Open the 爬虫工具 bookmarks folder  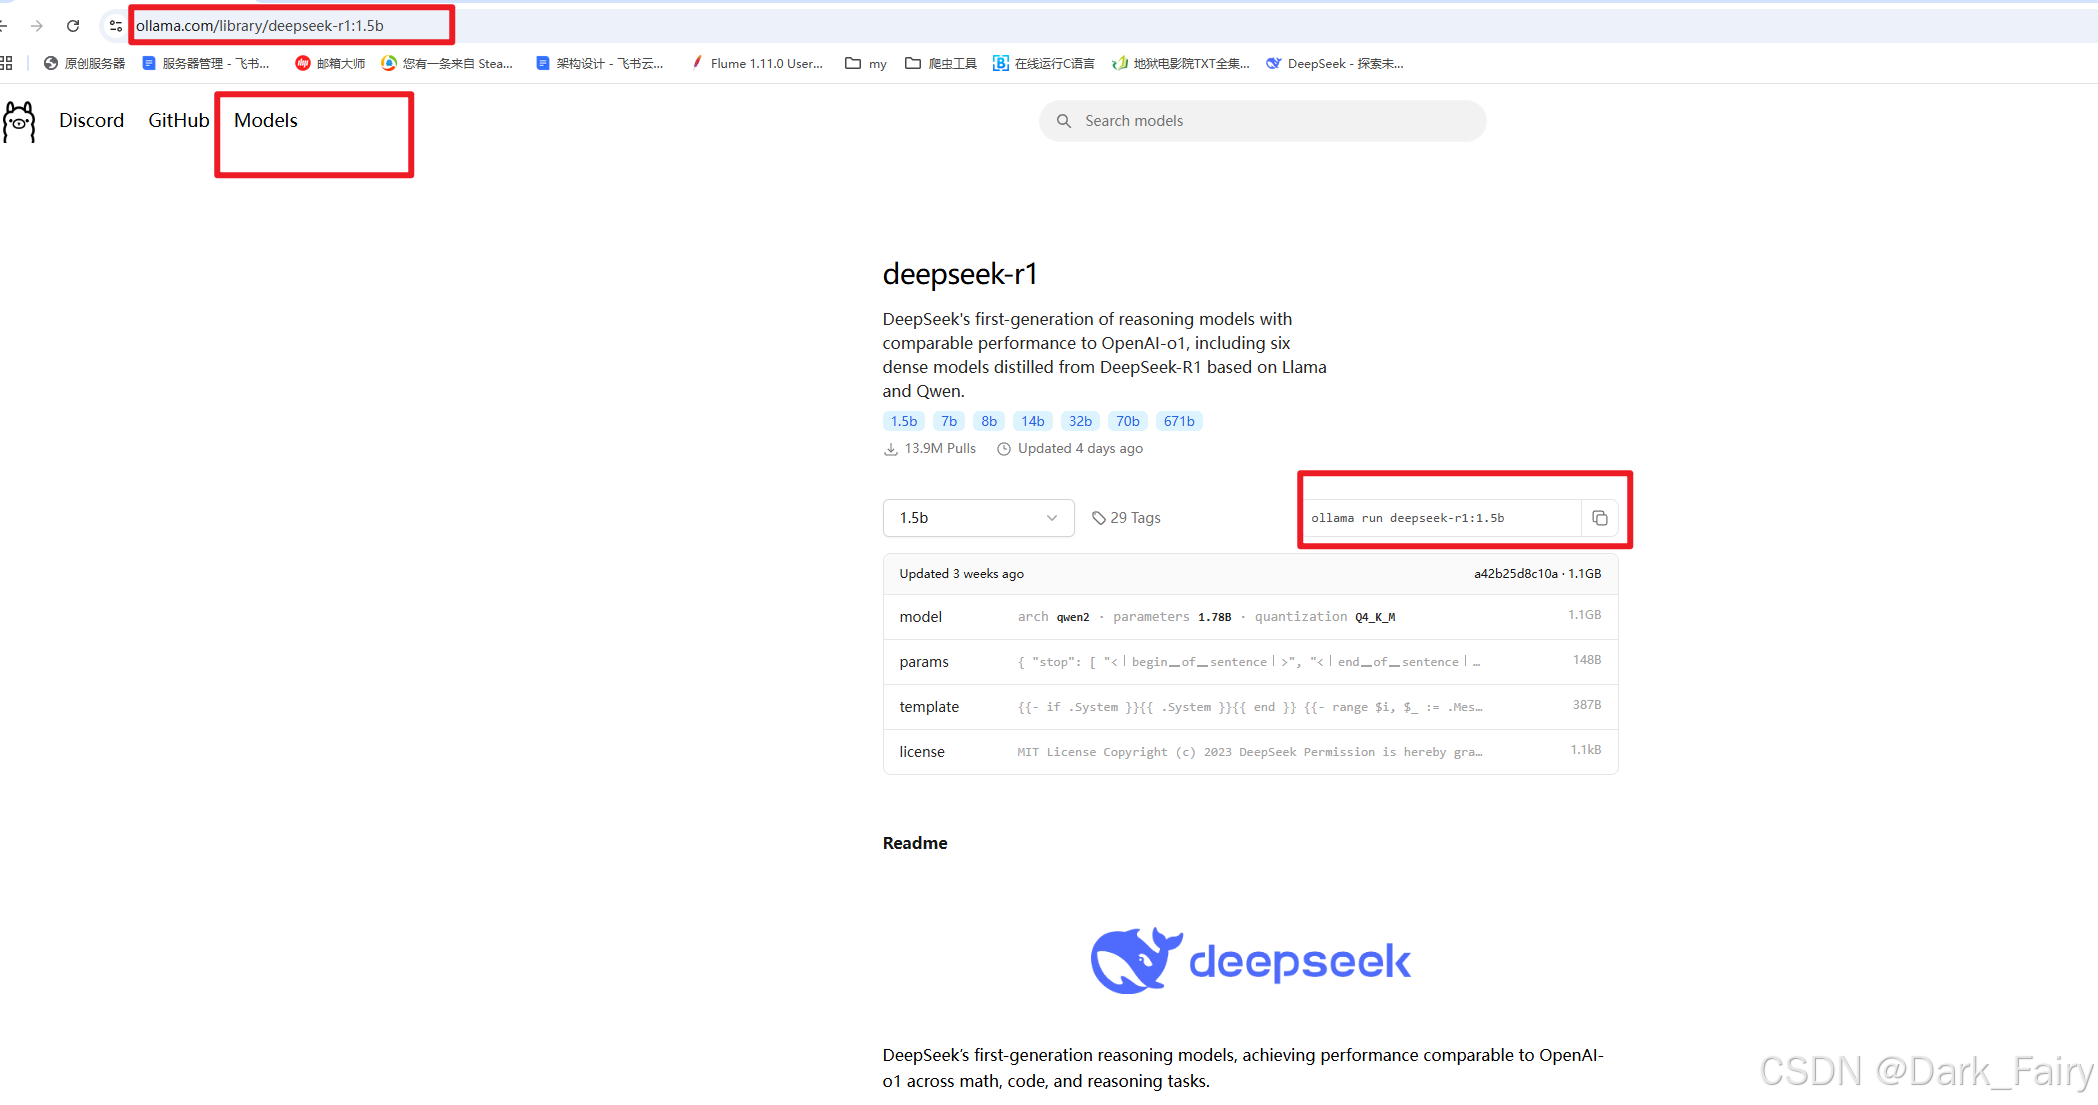[941, 63]
